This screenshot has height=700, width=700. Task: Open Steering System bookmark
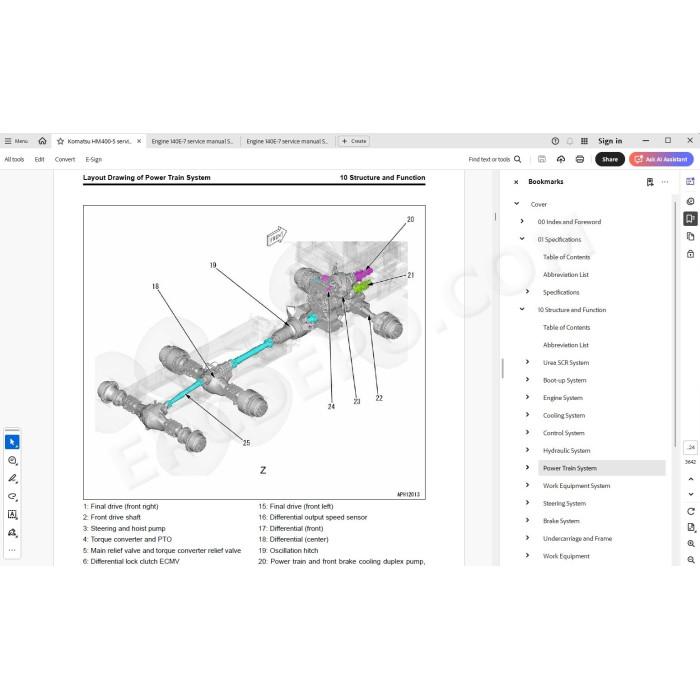564,503
